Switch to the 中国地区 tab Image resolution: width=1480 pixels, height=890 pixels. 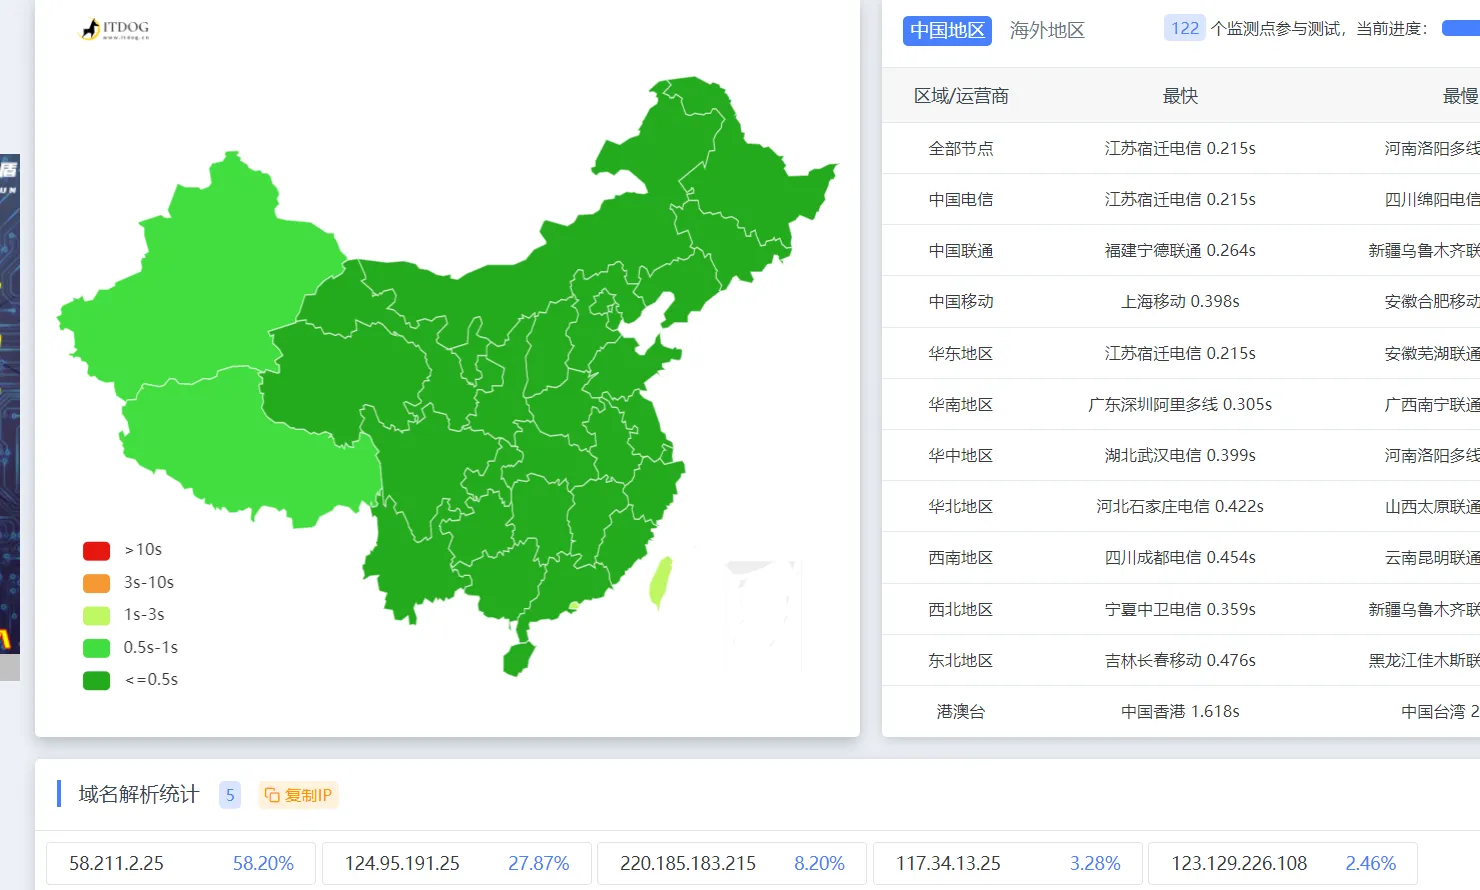[946, 30]
